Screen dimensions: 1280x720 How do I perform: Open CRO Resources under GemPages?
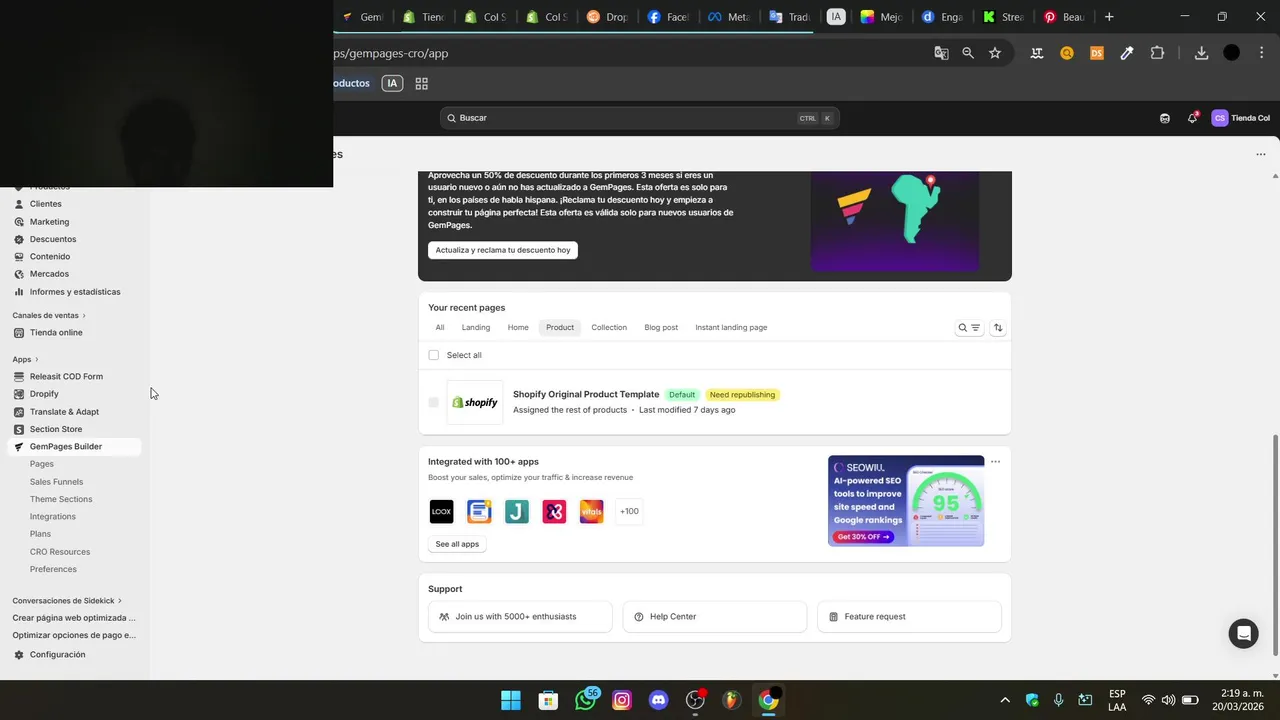pyautogui.click(x=60, y=552)
